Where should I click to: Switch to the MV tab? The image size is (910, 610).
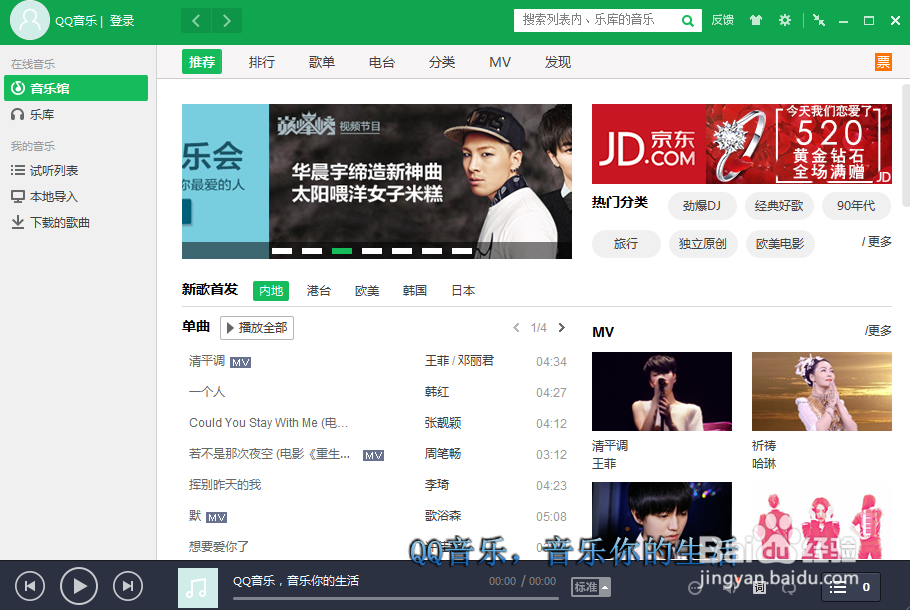click(500, 62)
